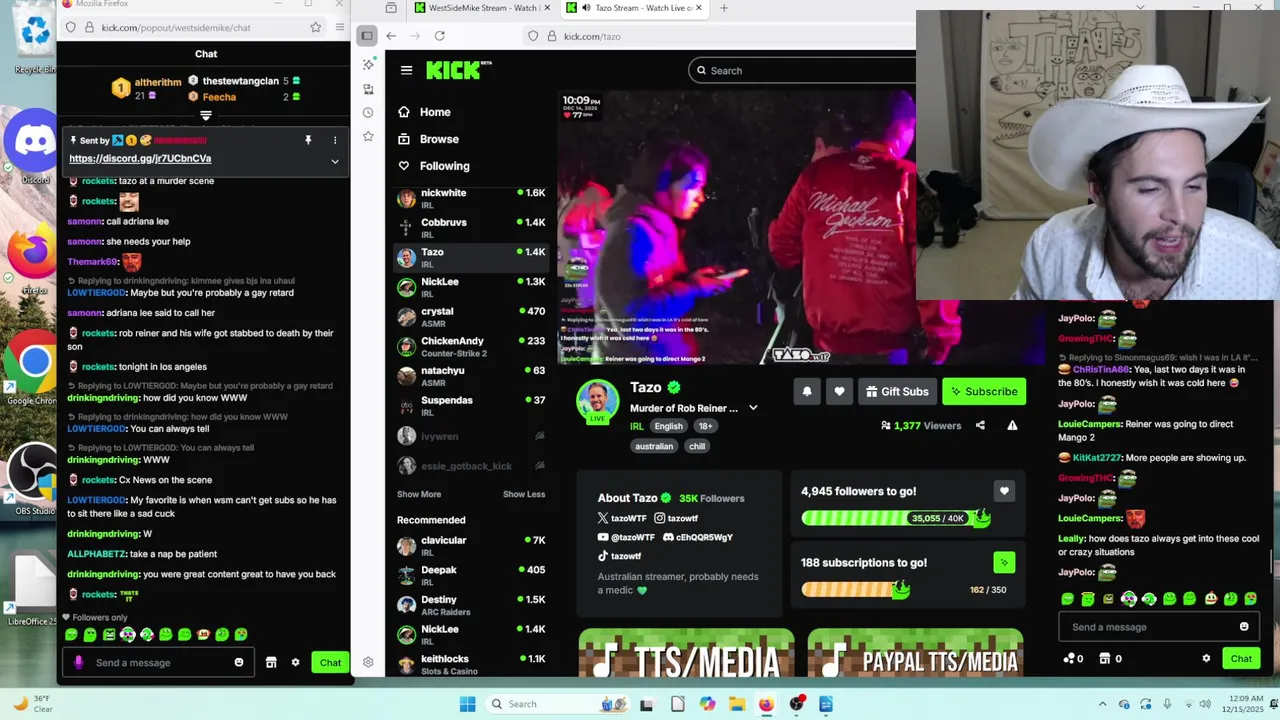The height and width of the screenshot is (720, 1280).
Task: Click the Tazo chat scrollbar
Action: point(1273,561)
